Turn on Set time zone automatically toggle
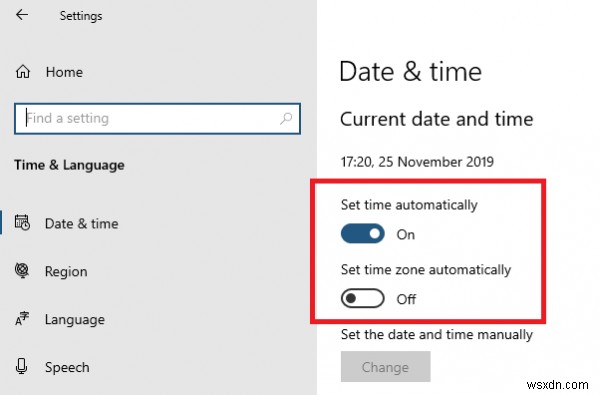This screenshot has width=600, height=395. click(363, 299)
